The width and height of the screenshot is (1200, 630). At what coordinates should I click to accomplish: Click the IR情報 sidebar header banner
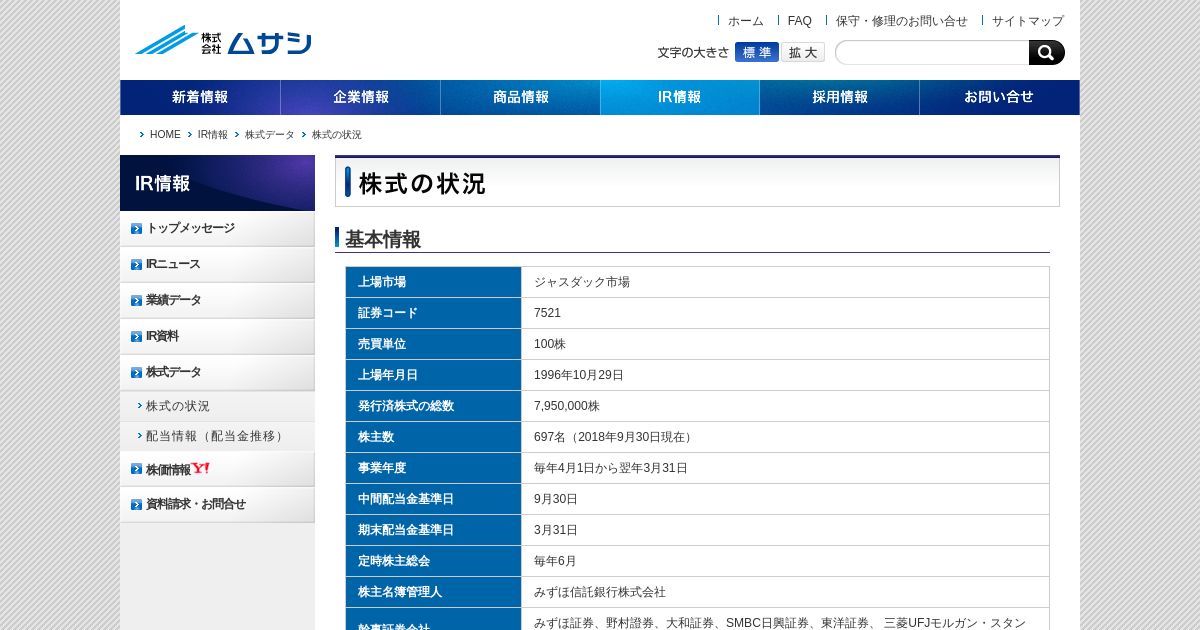pyautogui.click(x=217, y=183)
